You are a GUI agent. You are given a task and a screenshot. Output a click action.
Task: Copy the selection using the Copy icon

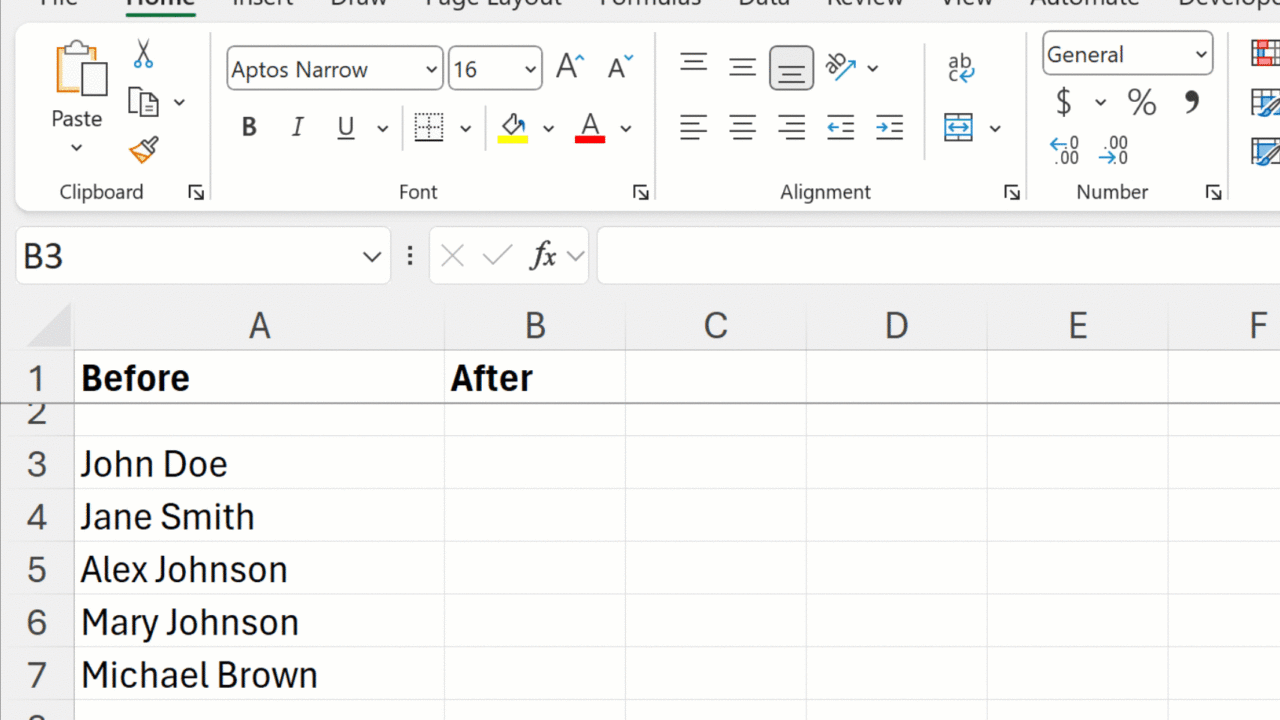(x=144, y=102)
